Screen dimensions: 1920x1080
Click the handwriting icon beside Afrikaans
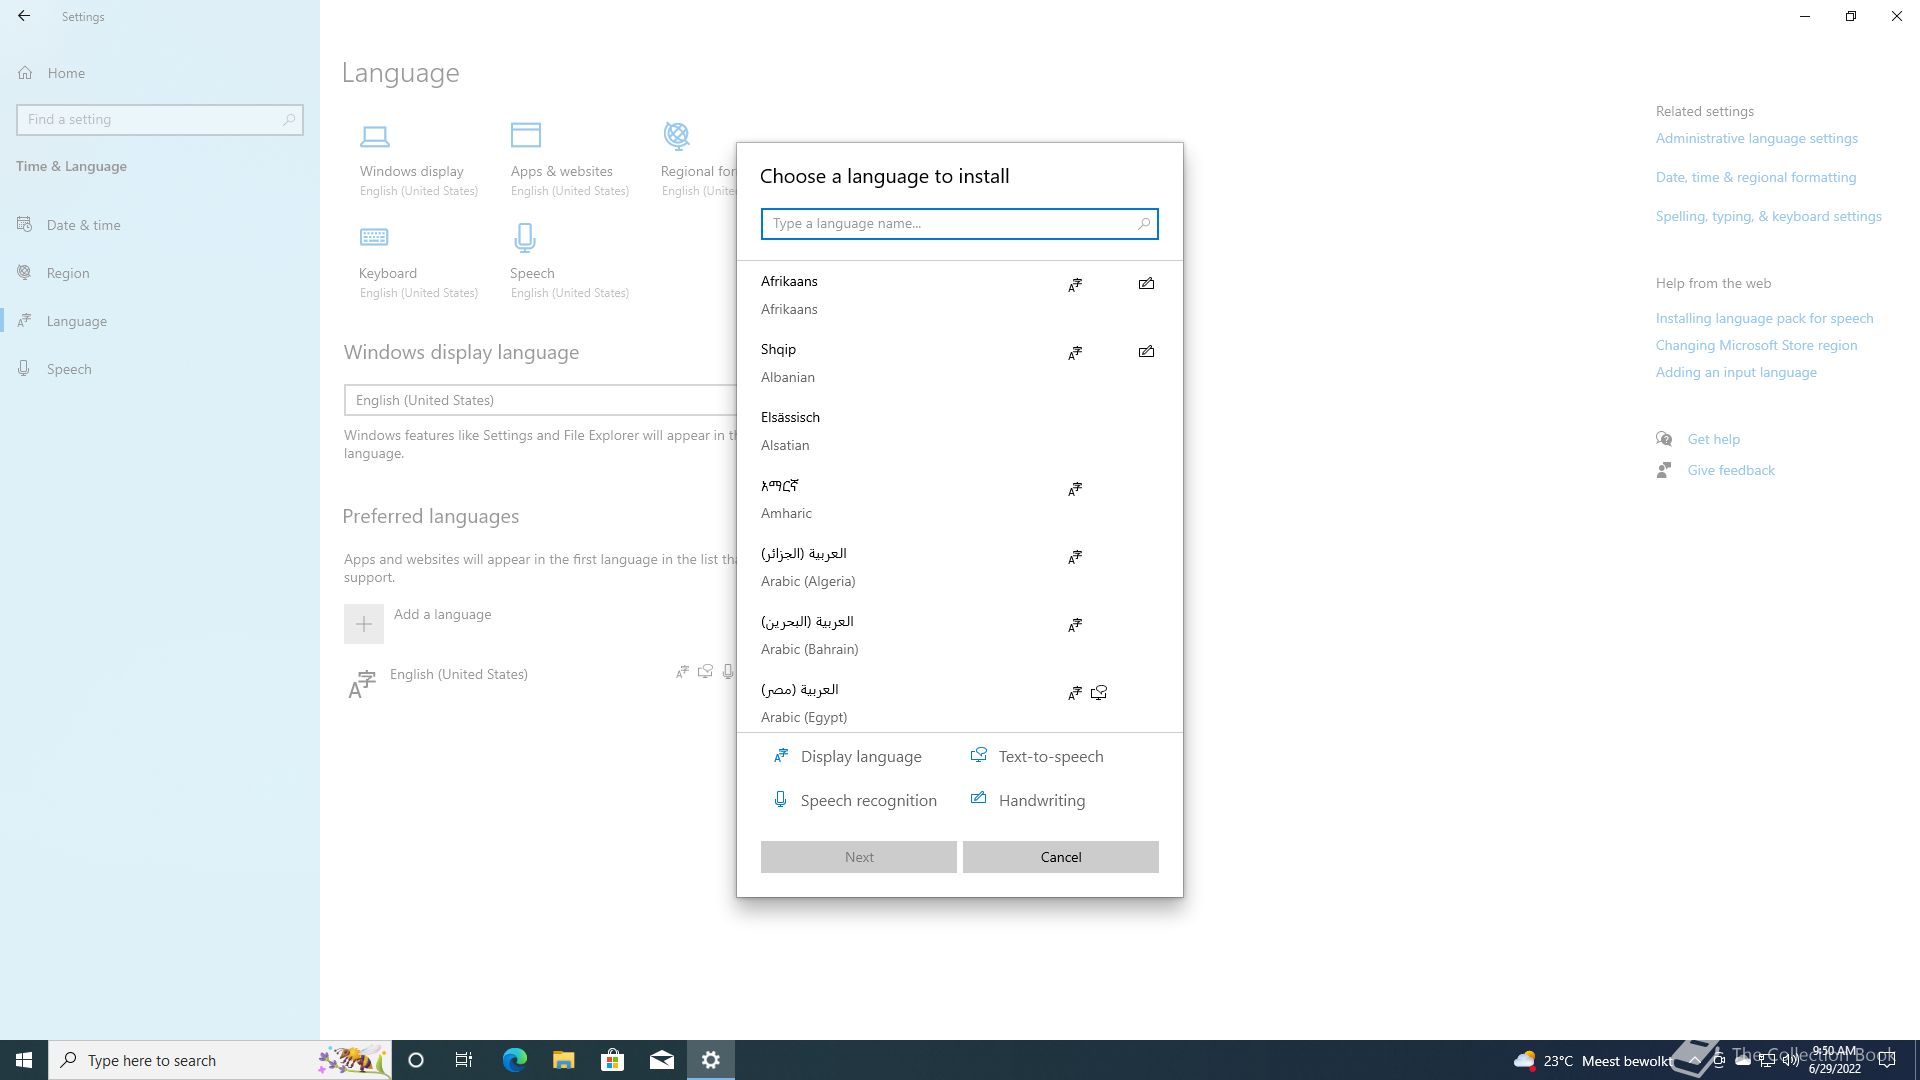[1146, 284]
